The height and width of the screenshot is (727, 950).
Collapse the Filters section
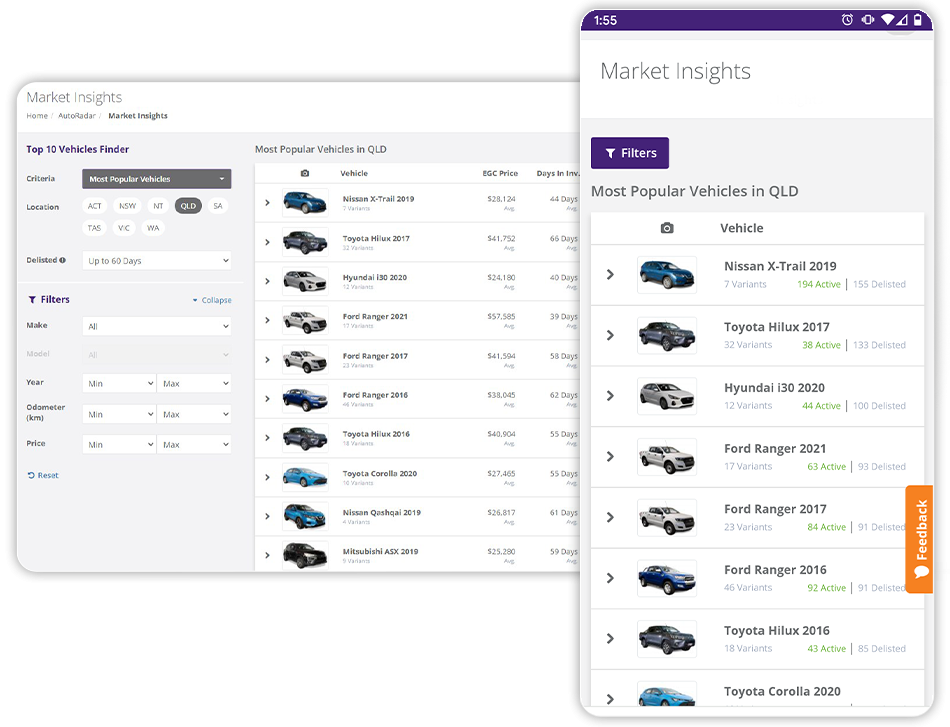[x=212, y=300]
